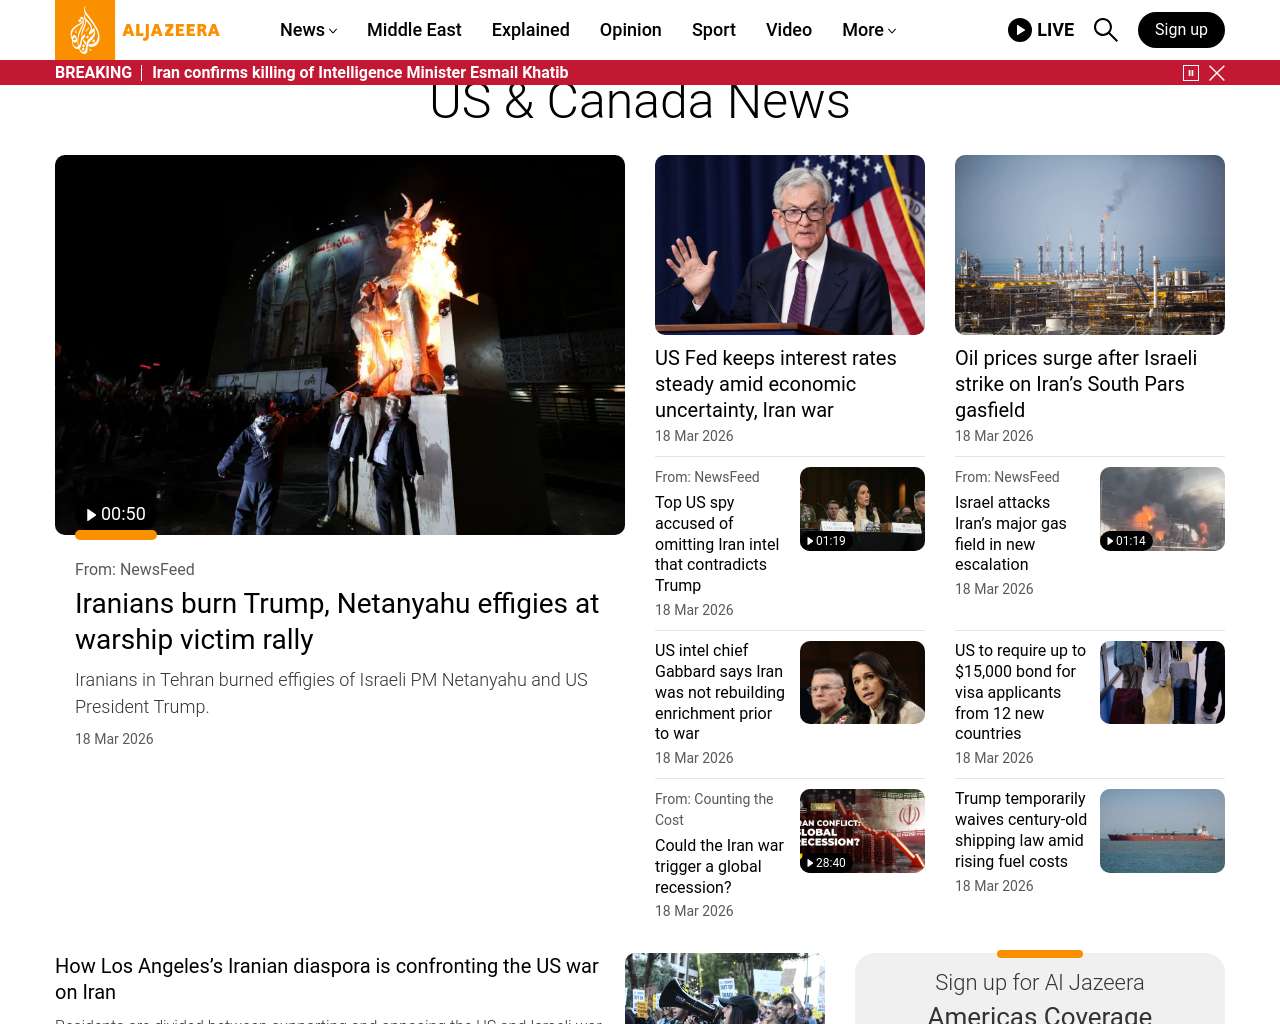Play the 01:19 Top US spy video
This screenshot has height=1024, width=1280.
[862, 509]
